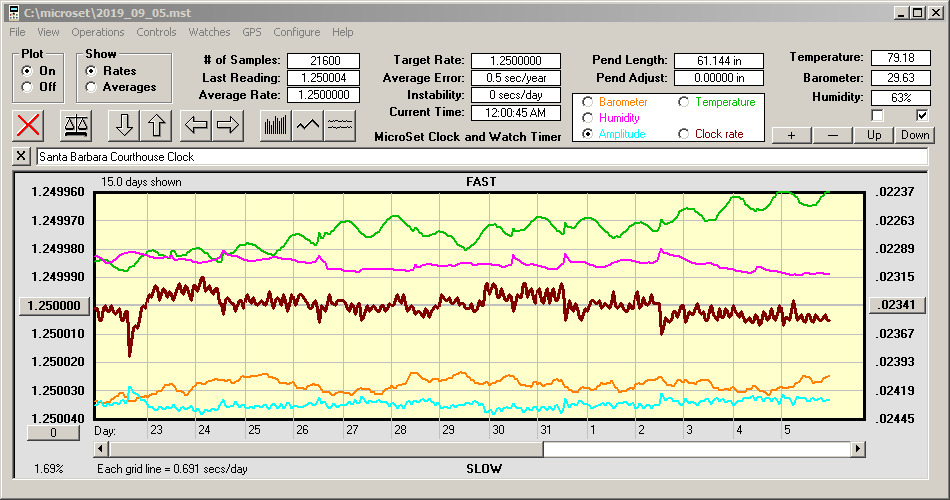Click the Santa Barbara Courthouse Clock field

pyautogui.click(x=482, y=157)
